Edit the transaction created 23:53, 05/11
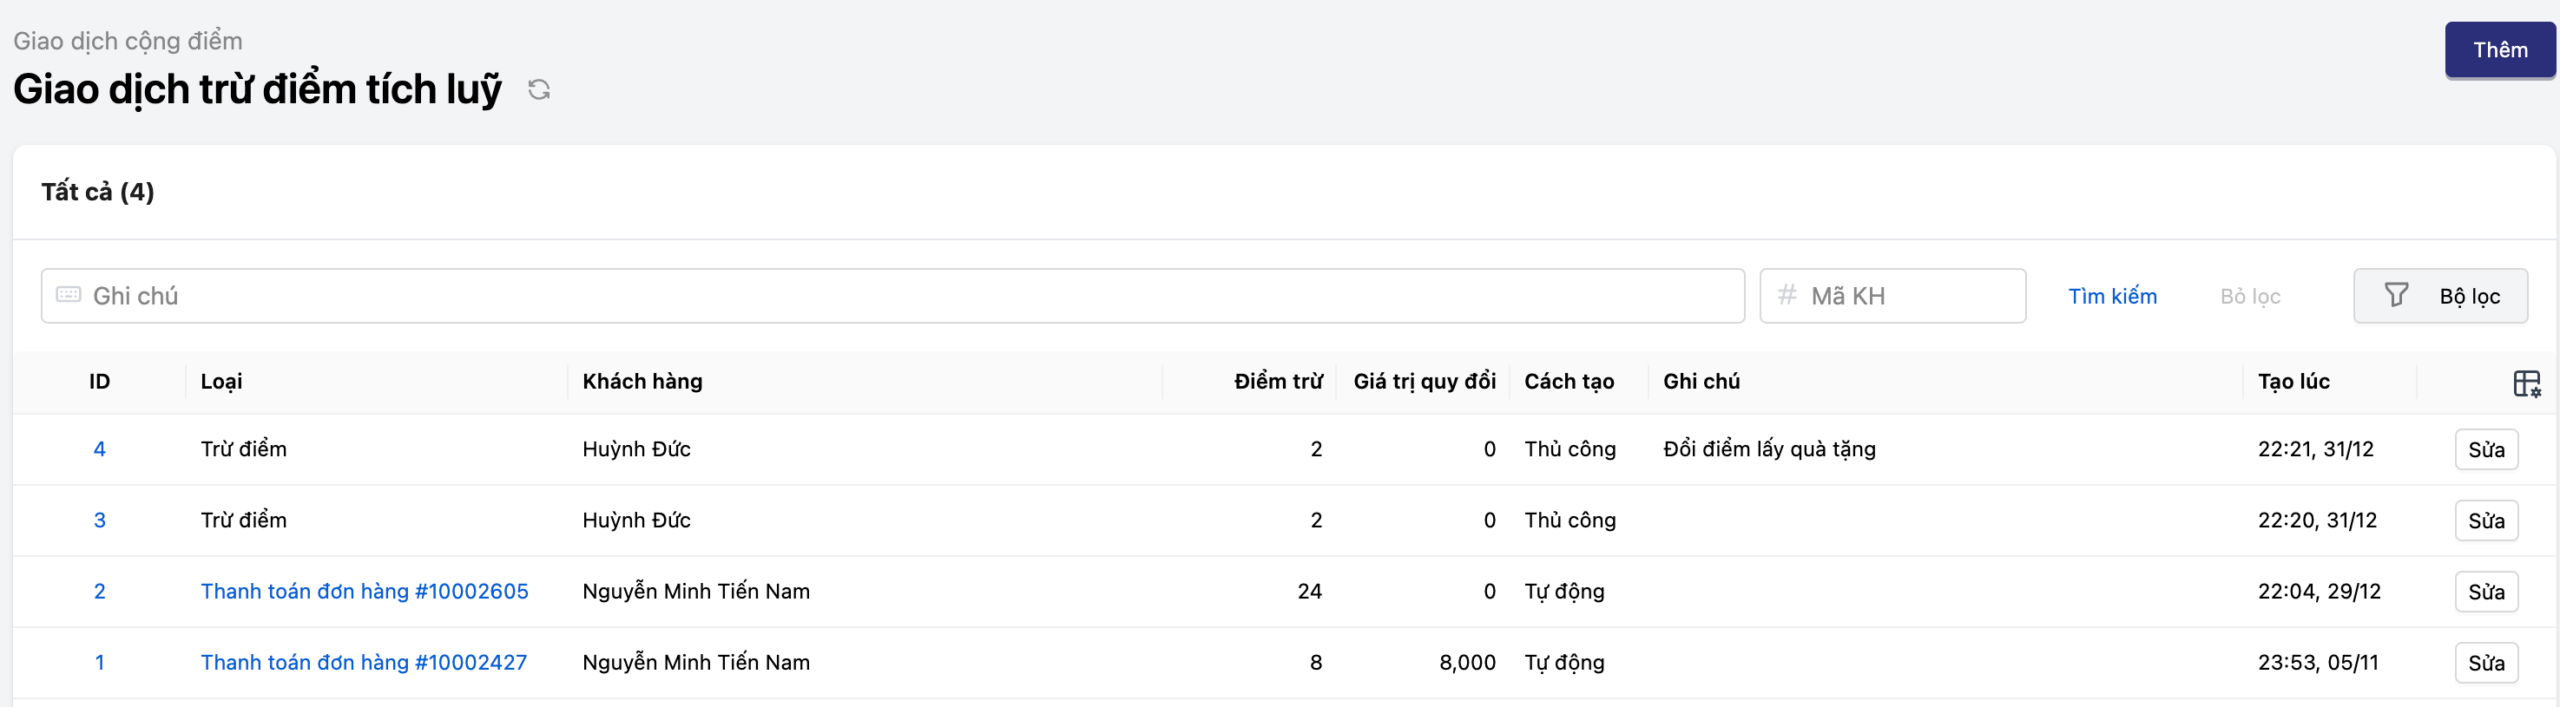This screenshot has height=707, width=2560. (x=2485, y=662)
